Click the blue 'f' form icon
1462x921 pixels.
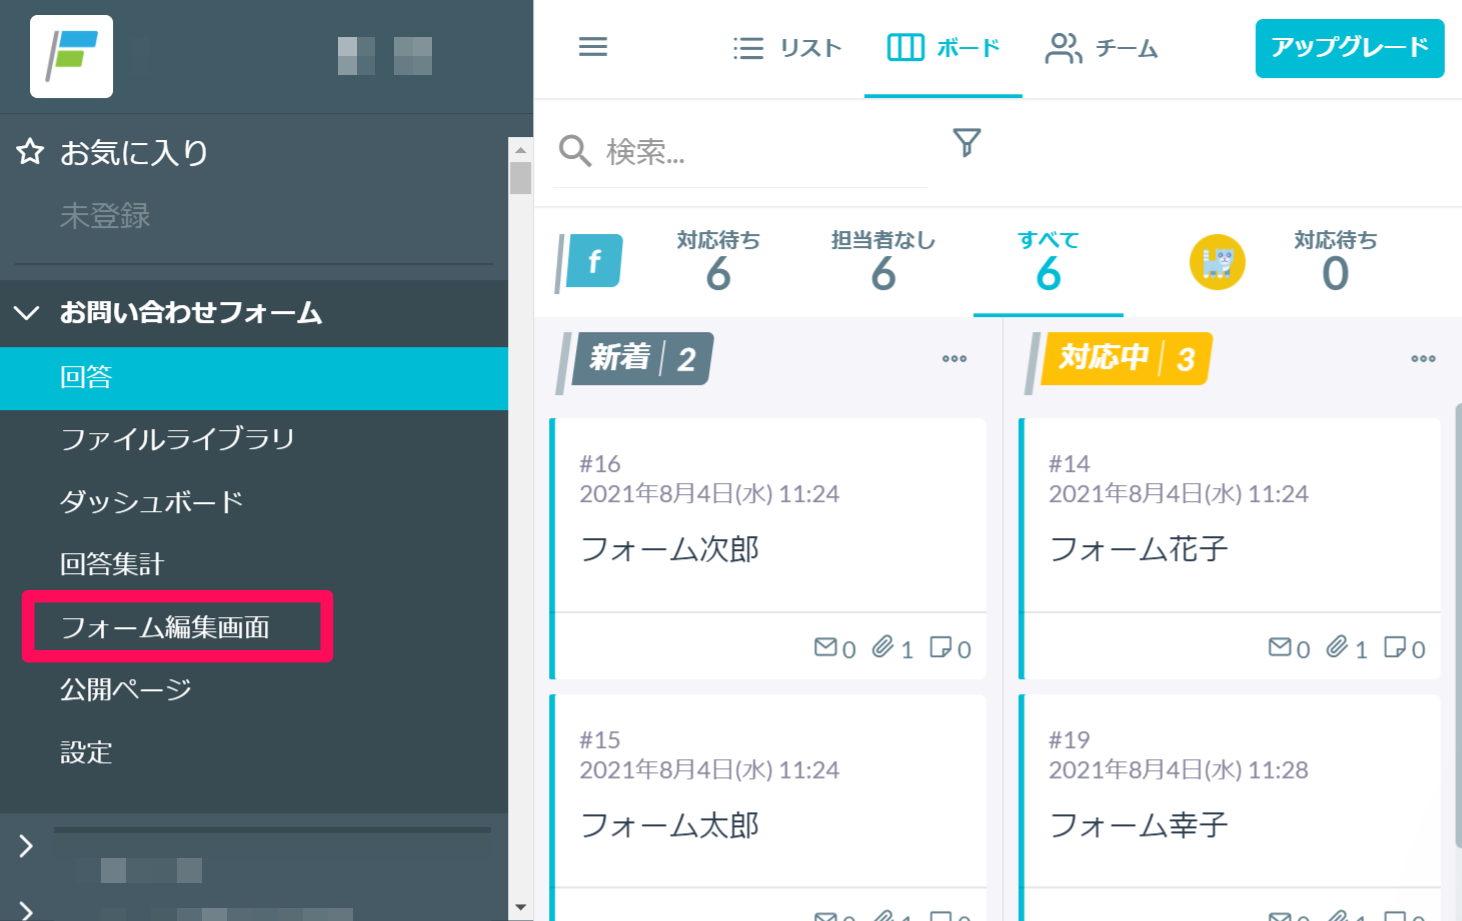point(590,262)
